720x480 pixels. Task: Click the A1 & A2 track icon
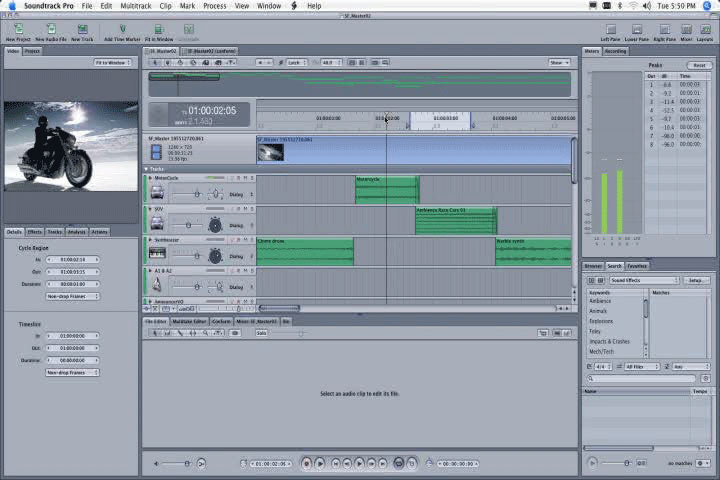[x=157, y=285]
